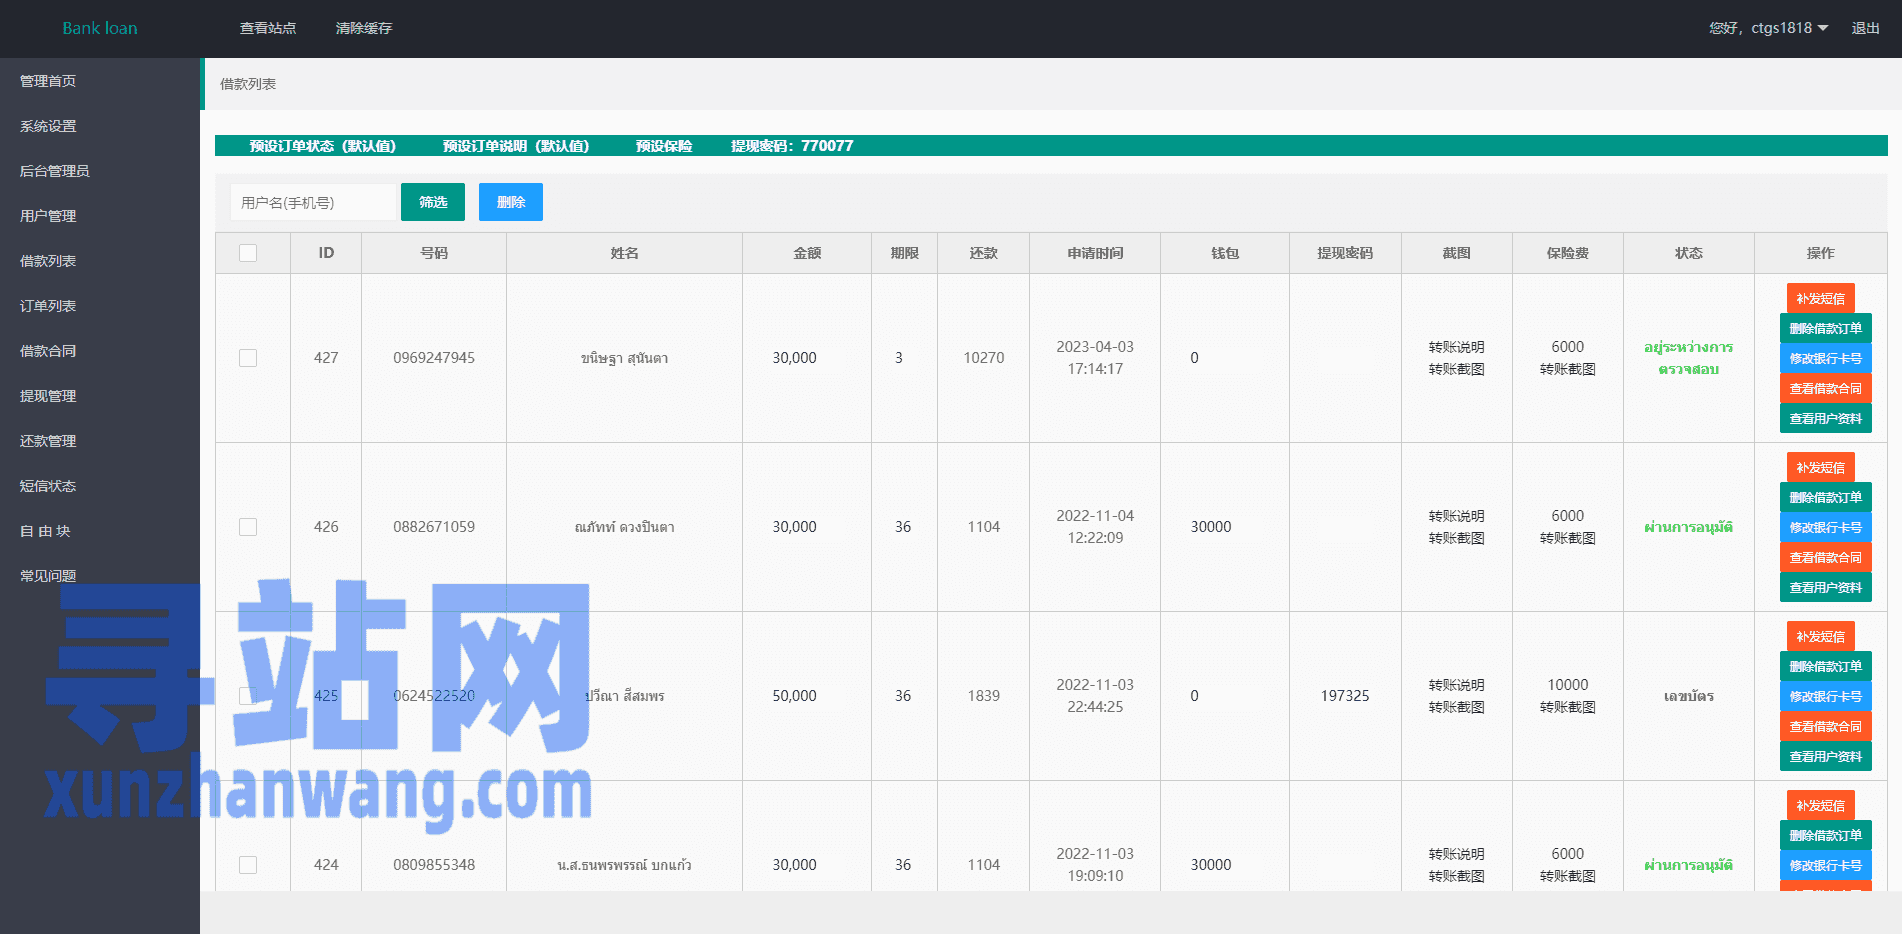The width and height of the screenshot is (1902, 934).
Task: Open 转账截图 in 保险费 column for 427
Action: pyautogui.click(x=1567, y=369)
